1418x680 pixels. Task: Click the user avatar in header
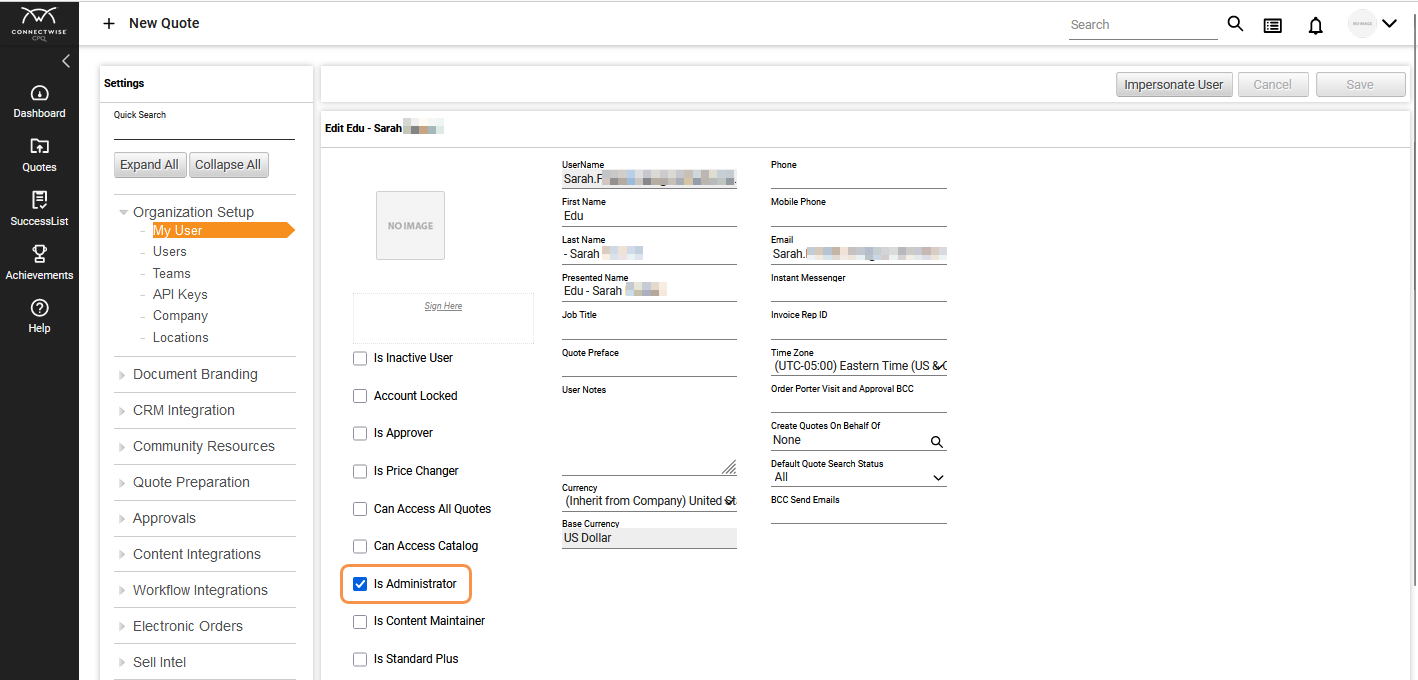coord(1362,24)
